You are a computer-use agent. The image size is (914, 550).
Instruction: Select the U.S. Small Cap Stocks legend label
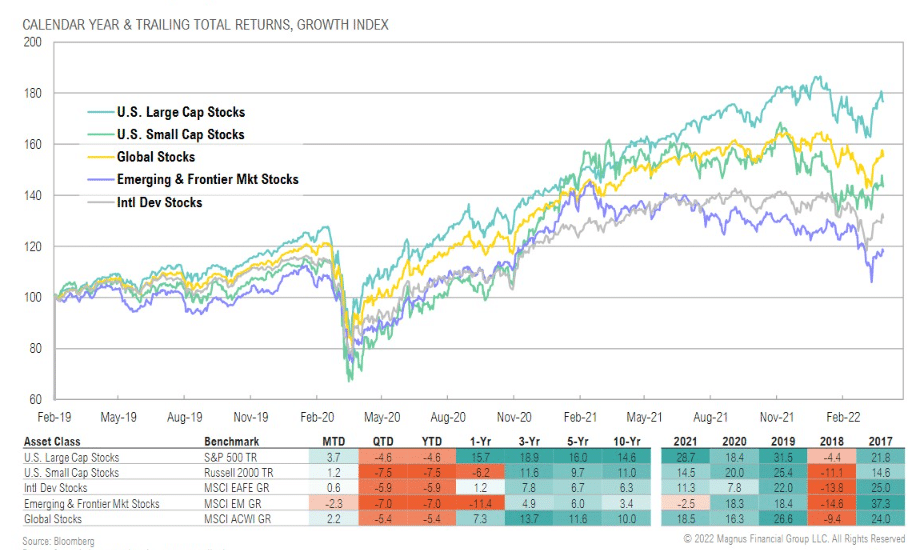[x=181, y=135]
